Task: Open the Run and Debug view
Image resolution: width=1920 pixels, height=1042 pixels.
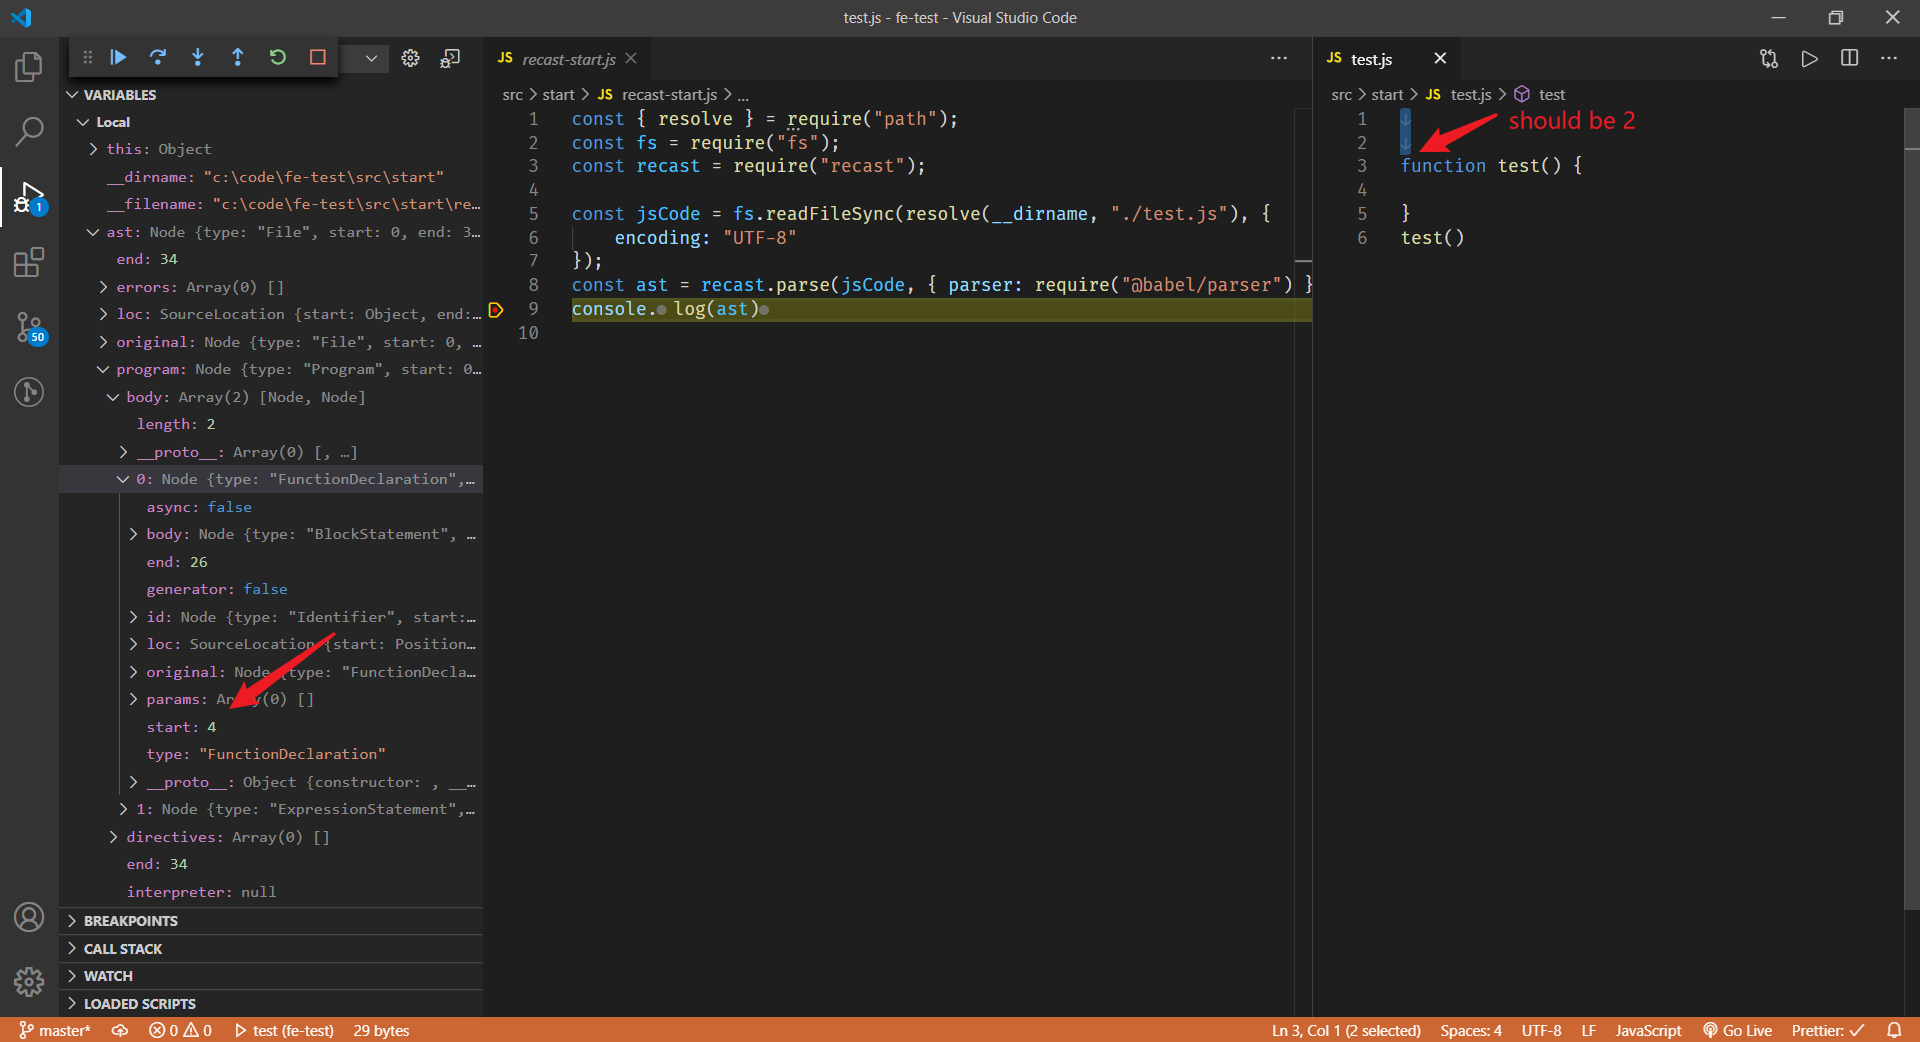Action: pos(29,197)
